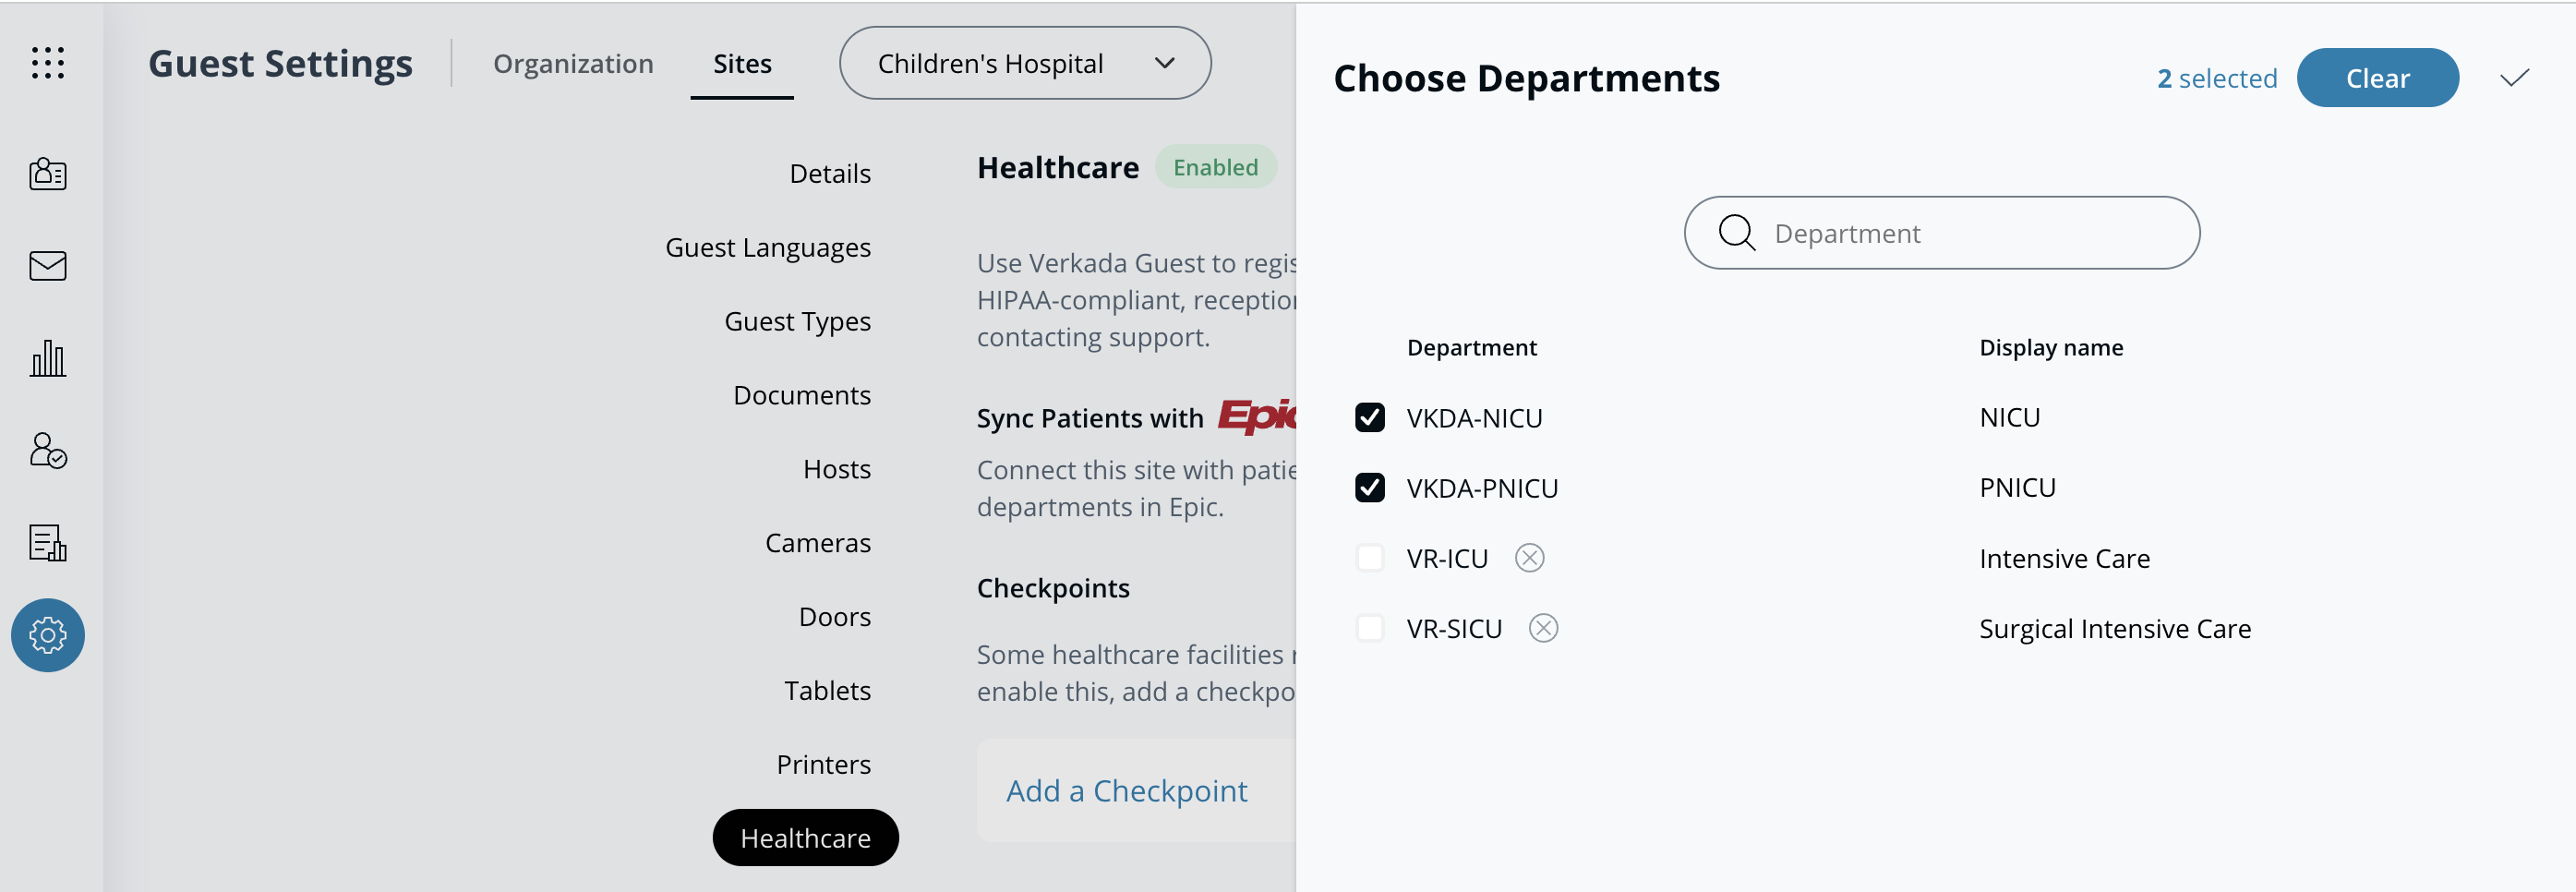Expand the Children's Hospital site dropdown
The image size is (2576, 892).
pyautogui.click(x=1025, y=63)
